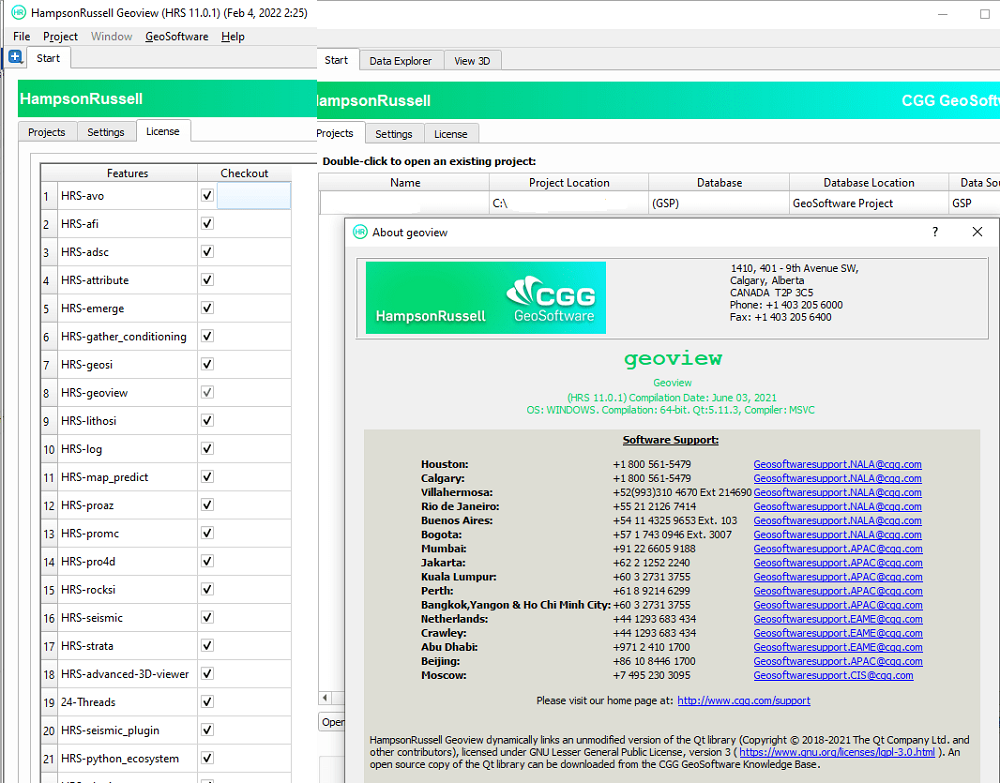Viewport: 1000px width, 783px height.
Task: Select the License tab in the right window
Action: [x=451, y=134]
